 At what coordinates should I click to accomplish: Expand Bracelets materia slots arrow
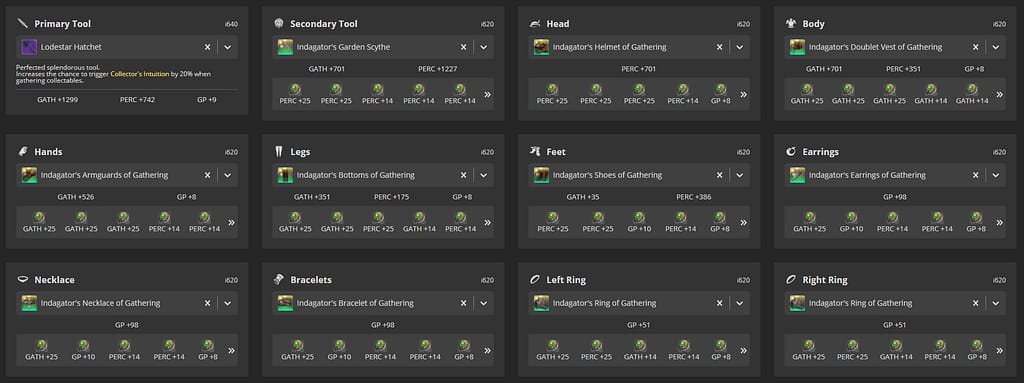487,350
